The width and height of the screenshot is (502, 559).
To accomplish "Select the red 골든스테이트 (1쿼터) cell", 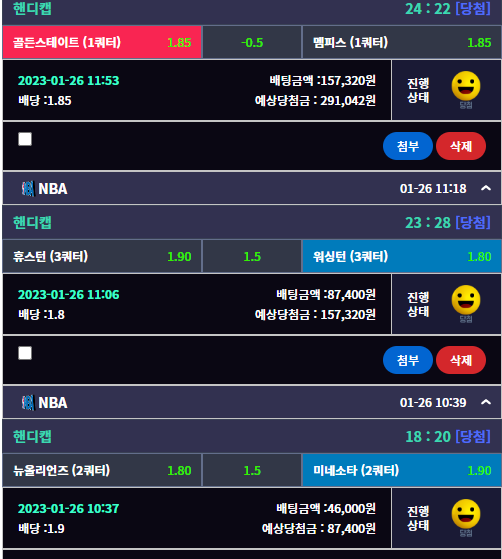I will pyautogui.click(x=102, y=42).
